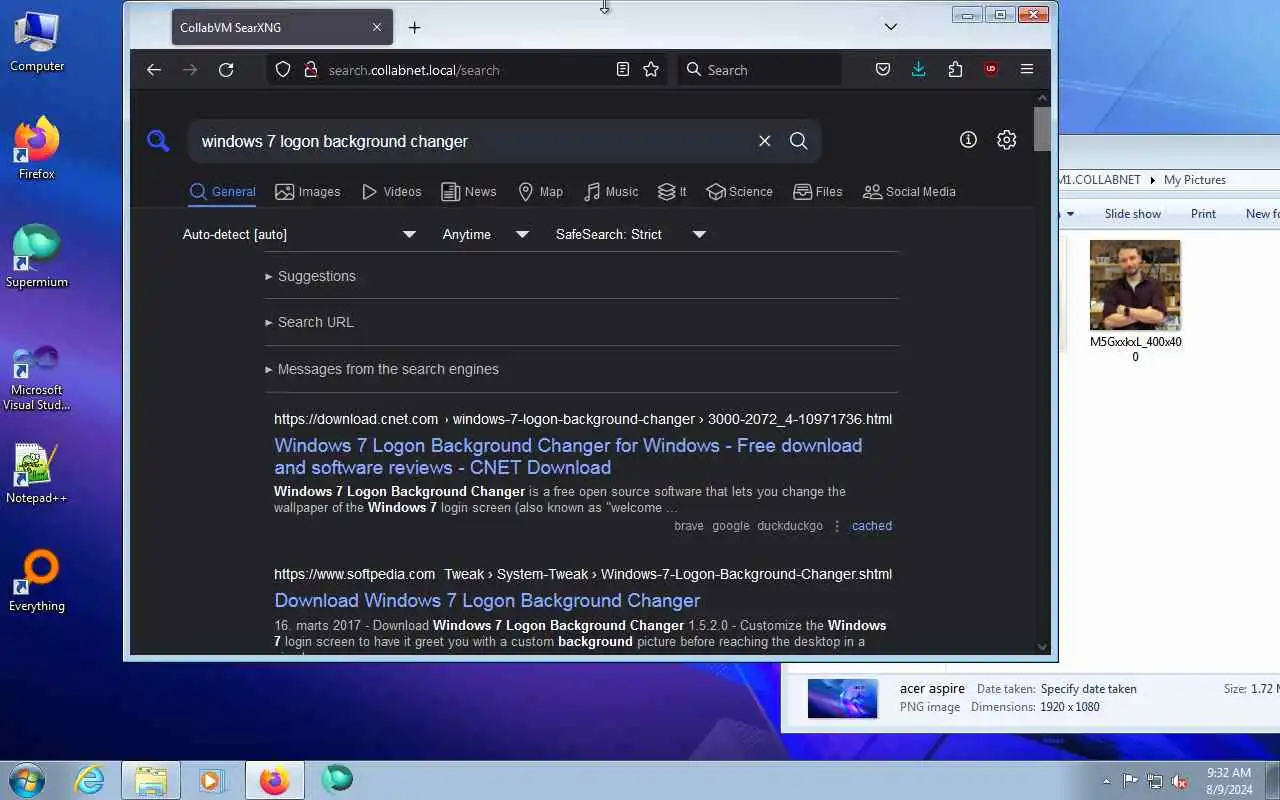Open the Notepad++ desktop shortcut
Image resolution: width=1280 pixels, height=800 pixels.
pyautogui.click(x=37, y=474)
